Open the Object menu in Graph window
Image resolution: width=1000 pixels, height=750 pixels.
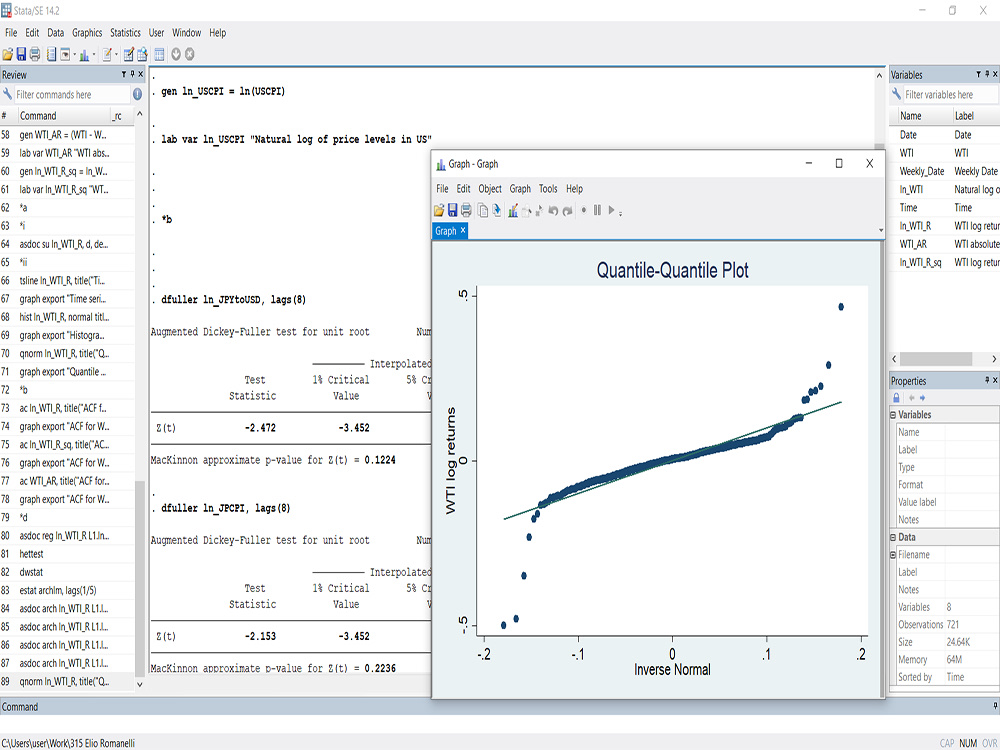coord(490,189)
